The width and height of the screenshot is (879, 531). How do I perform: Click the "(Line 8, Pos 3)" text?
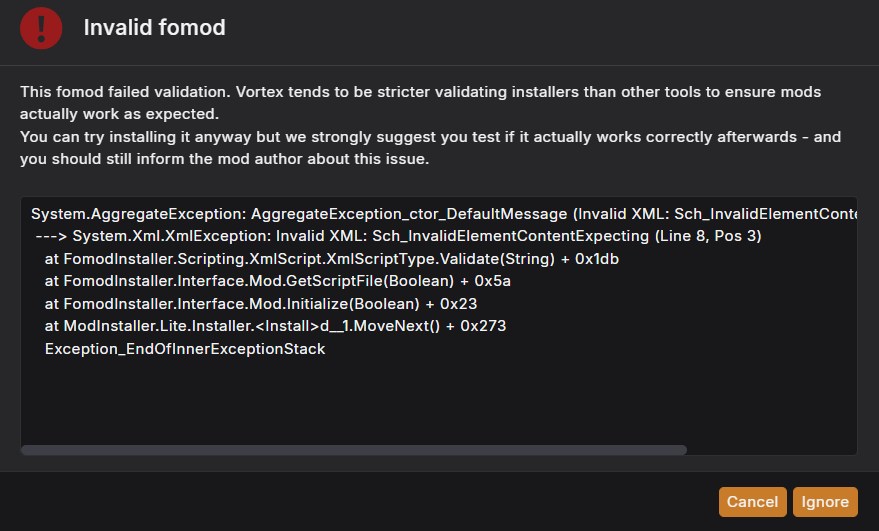708,236
